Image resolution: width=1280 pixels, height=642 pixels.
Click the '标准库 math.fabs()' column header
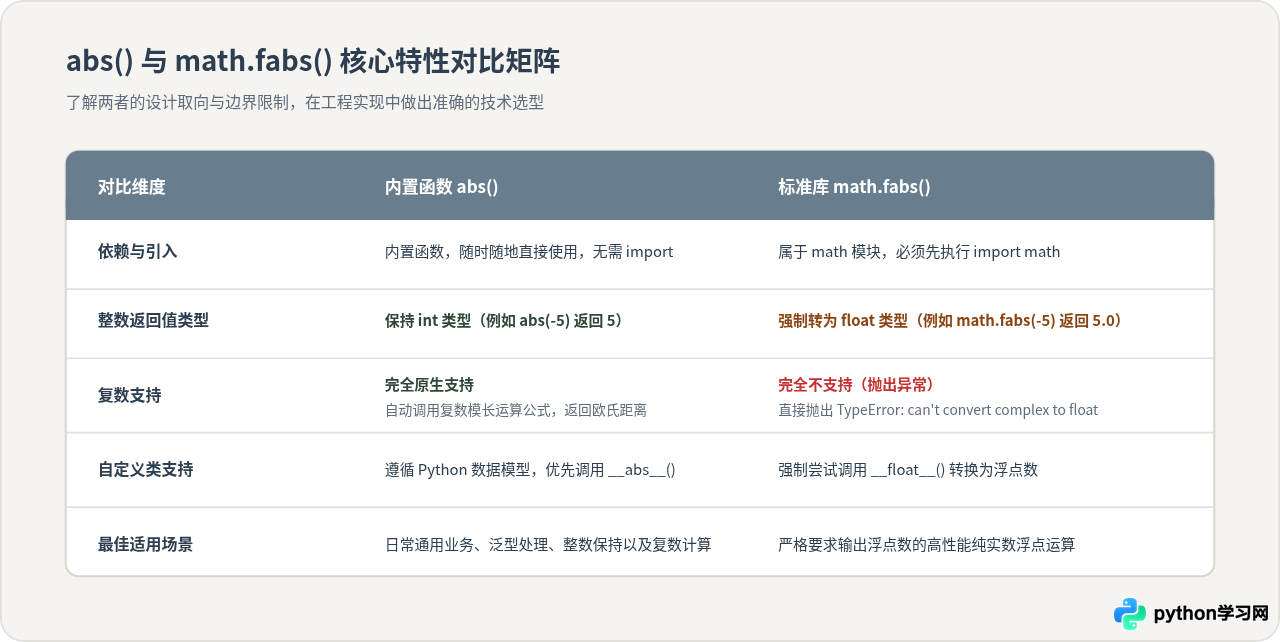(854, 186)
